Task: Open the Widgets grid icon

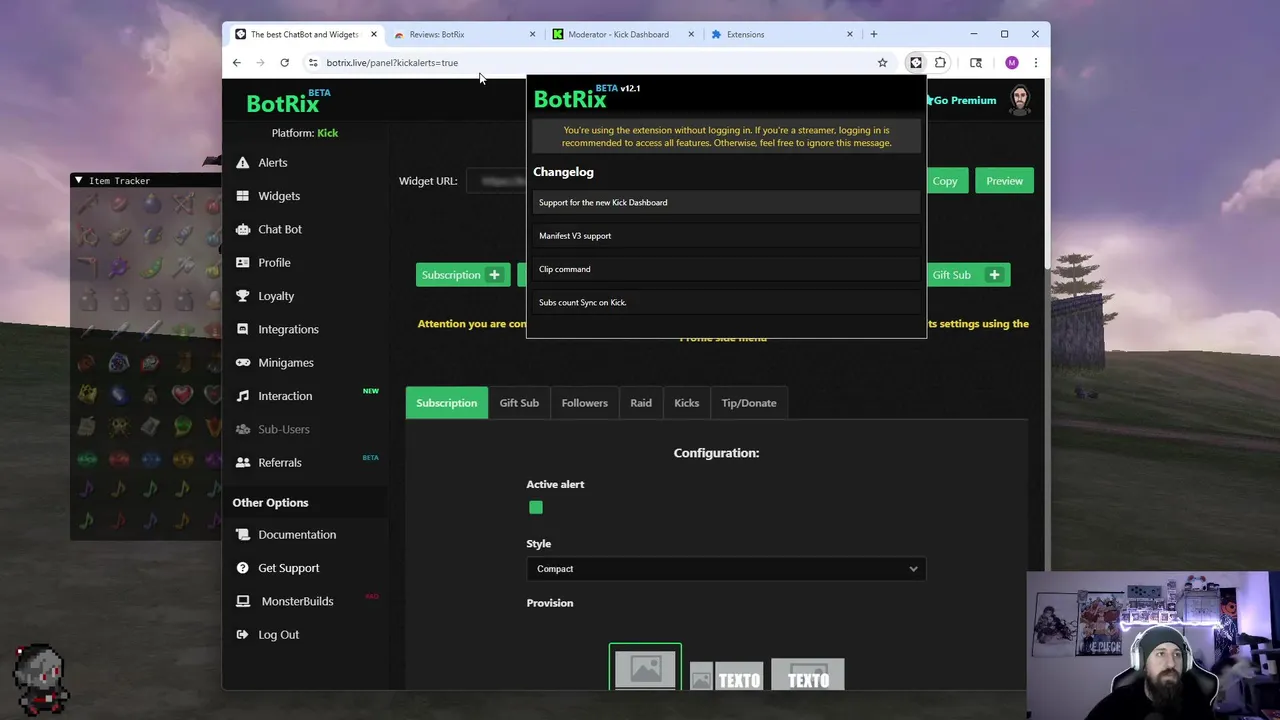Action: pos(242,196)
